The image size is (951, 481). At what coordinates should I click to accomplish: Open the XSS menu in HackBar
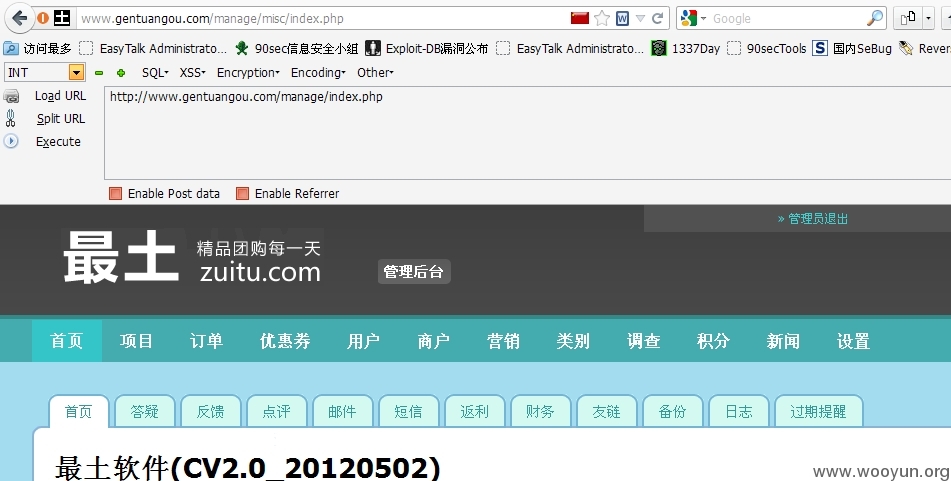tap(192, 73)
